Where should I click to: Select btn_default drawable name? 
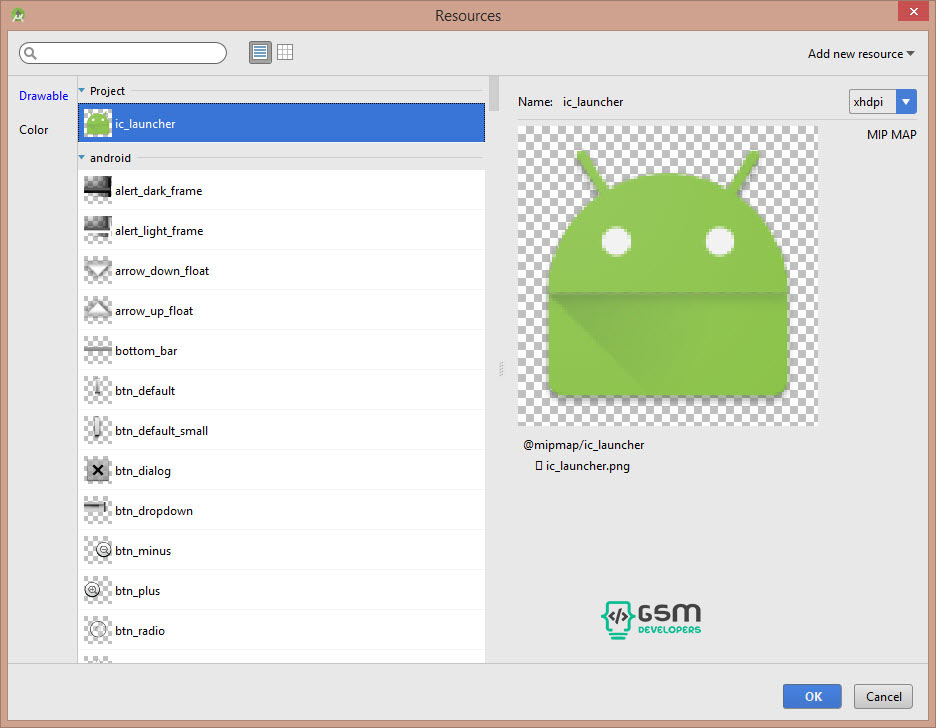point(145,391)
